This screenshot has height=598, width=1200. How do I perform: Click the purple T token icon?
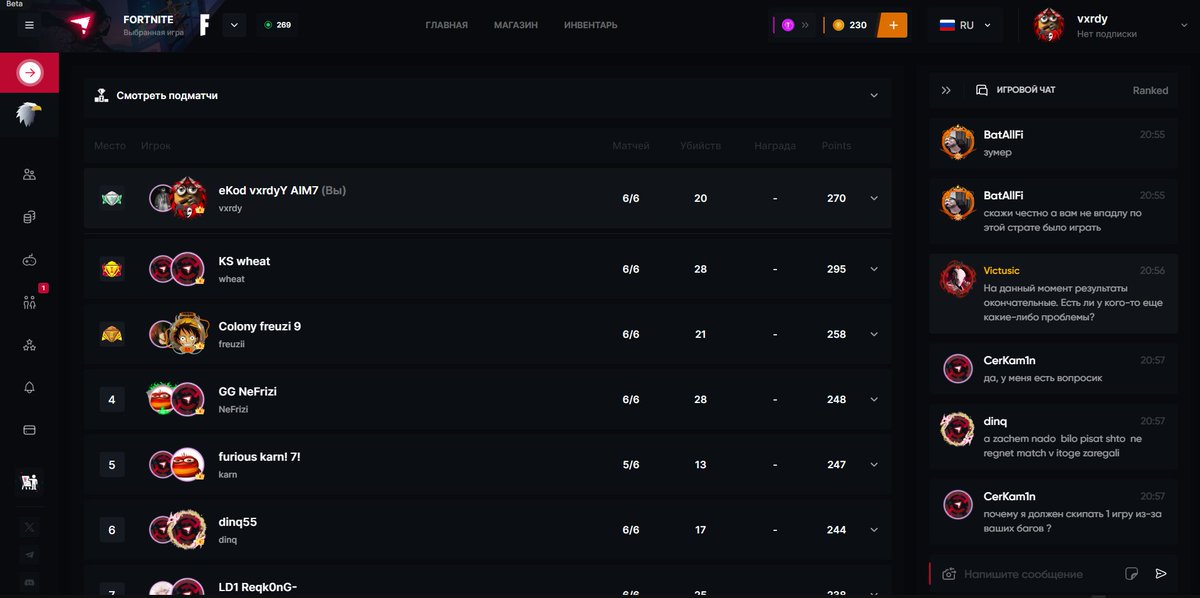click(788, 25)
